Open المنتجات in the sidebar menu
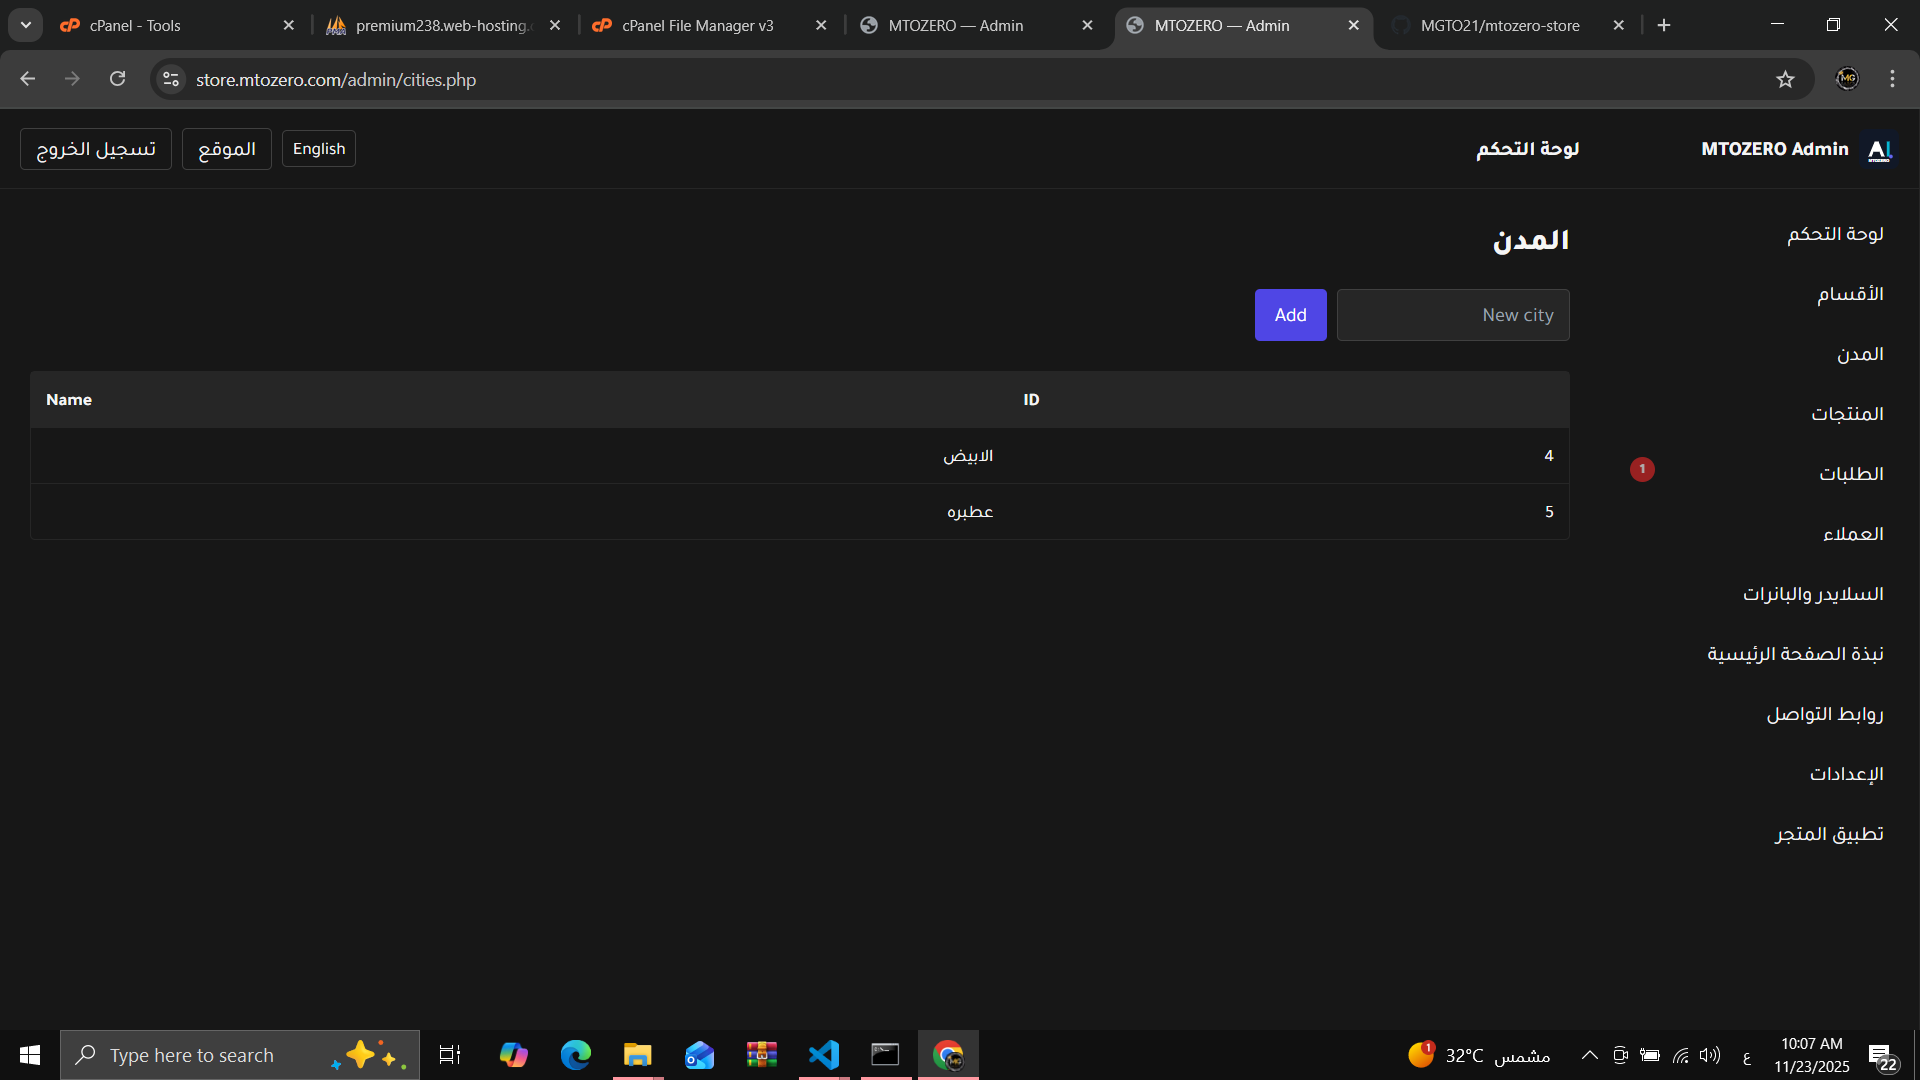This screenshot has width=1920, height=1080. pos(1846,414)
